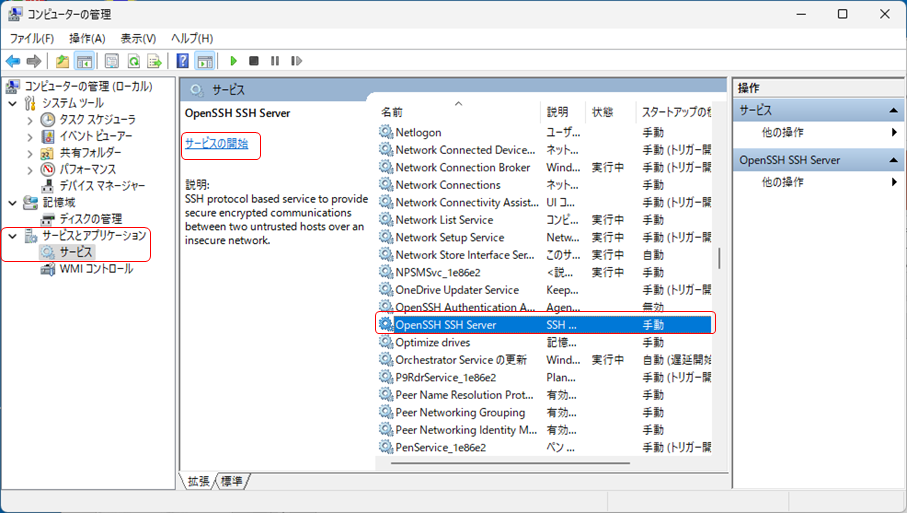The height and width of the screenshot is (513, 907).
Task: Collapse the システム ツール tree node
Action: (12, 103)
